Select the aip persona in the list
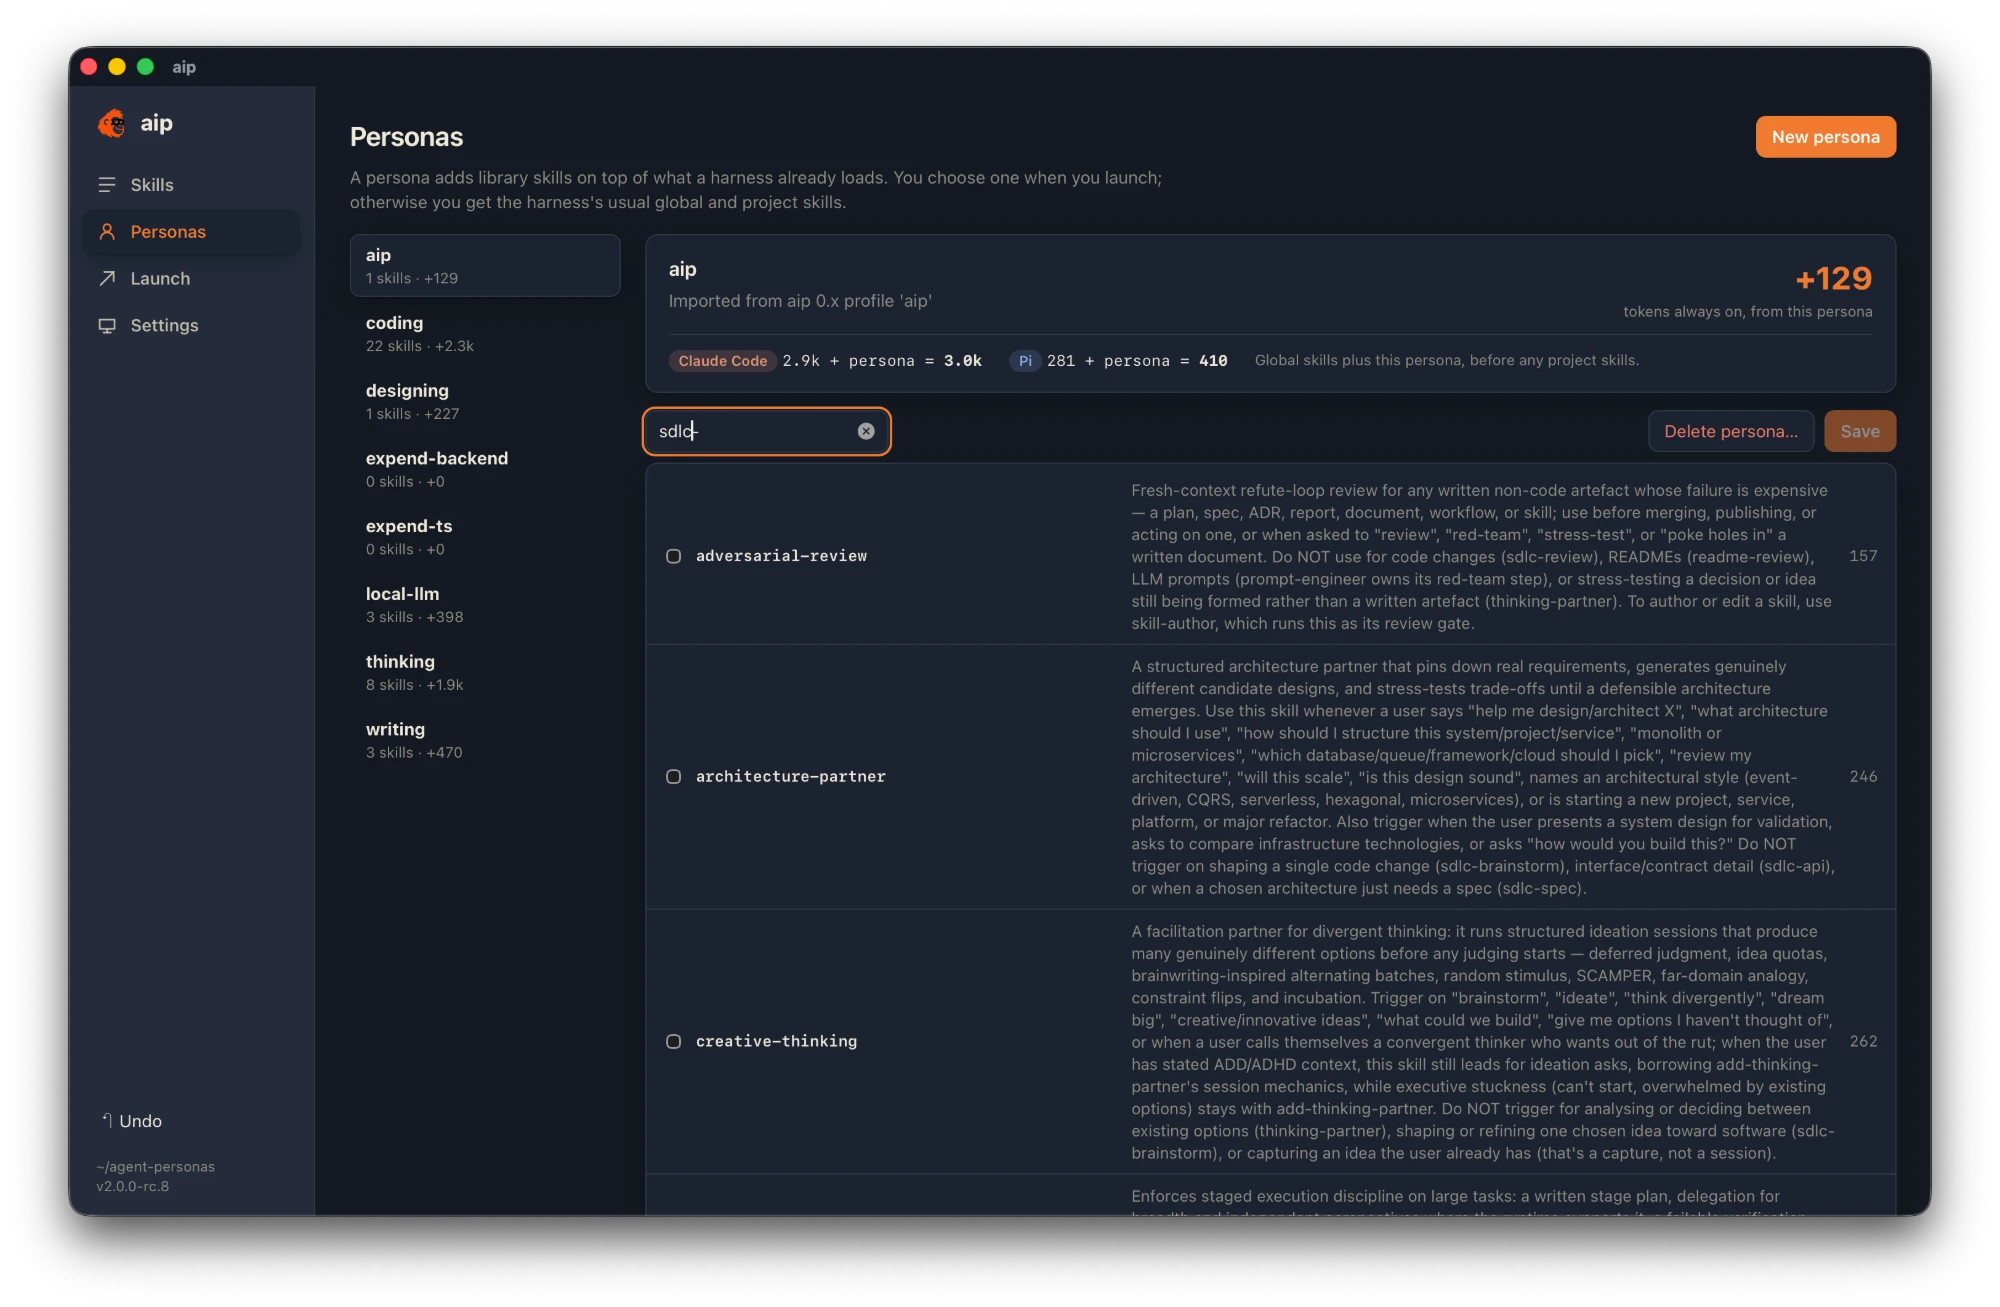This screenshot has height=1307, width=2000. [485, 265]
